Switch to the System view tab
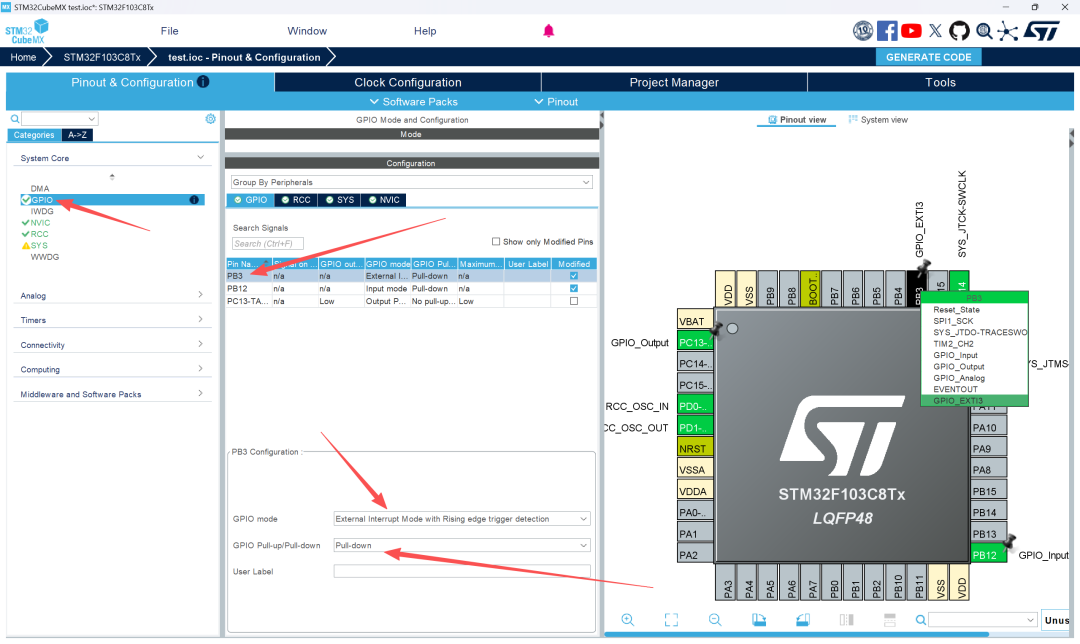Image resolution: width=1080 pixels, height=644 pixels. click(x=878, y=120)
